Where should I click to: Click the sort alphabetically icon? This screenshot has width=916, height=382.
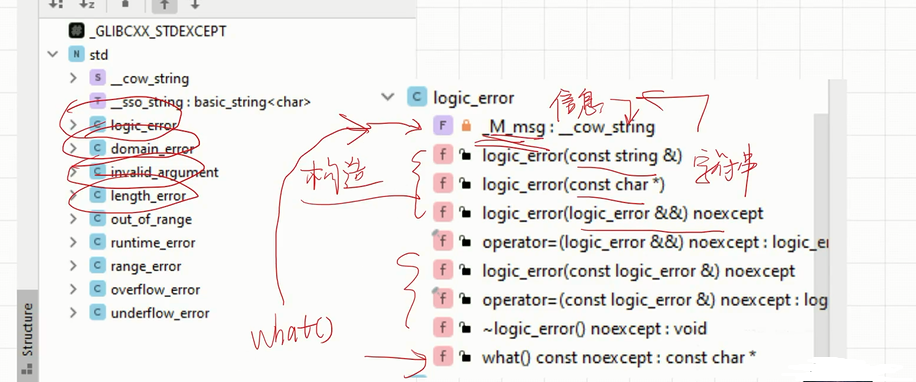[x=86, y=4]
